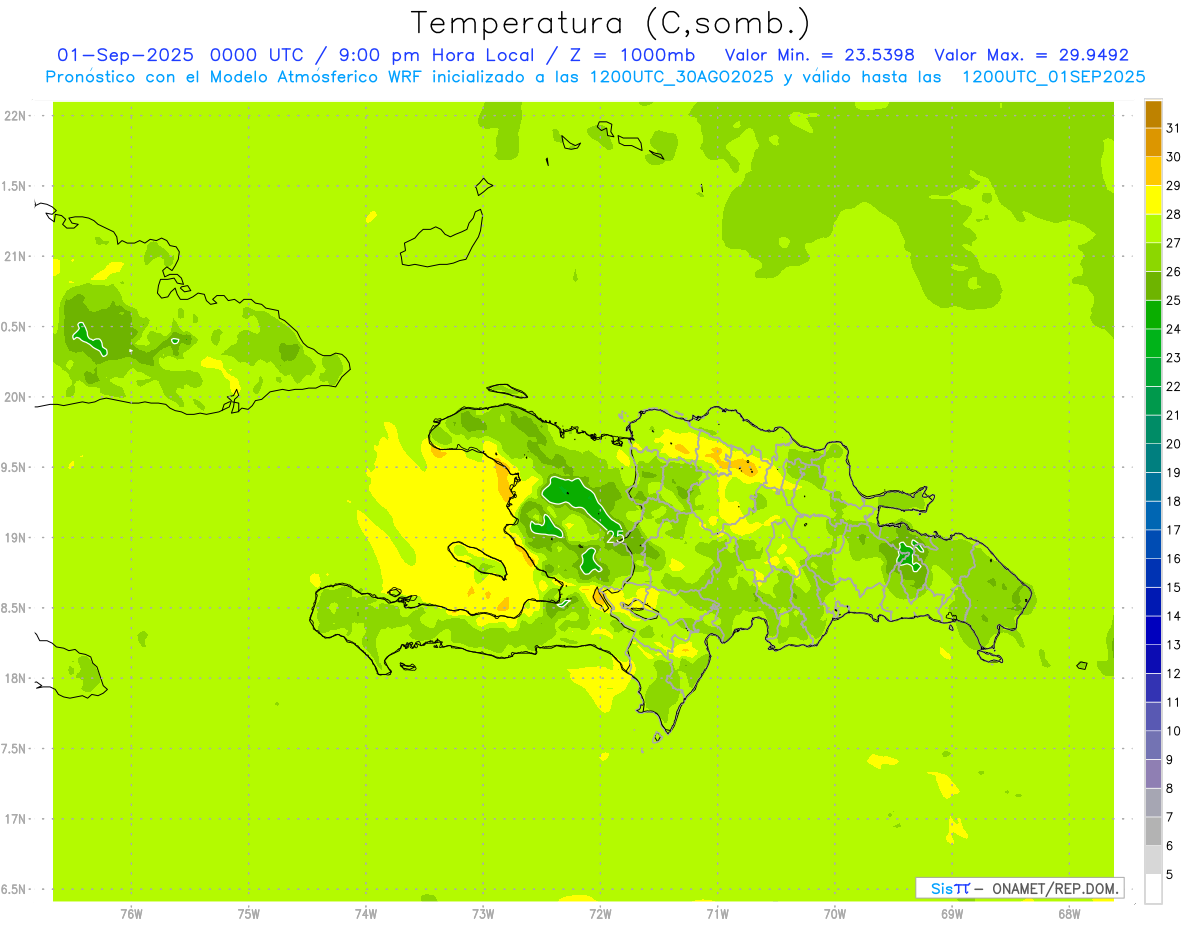1200x927 pixels.
Task: Click the "72W" longitude axis label
Action: [x=600, y=914]
